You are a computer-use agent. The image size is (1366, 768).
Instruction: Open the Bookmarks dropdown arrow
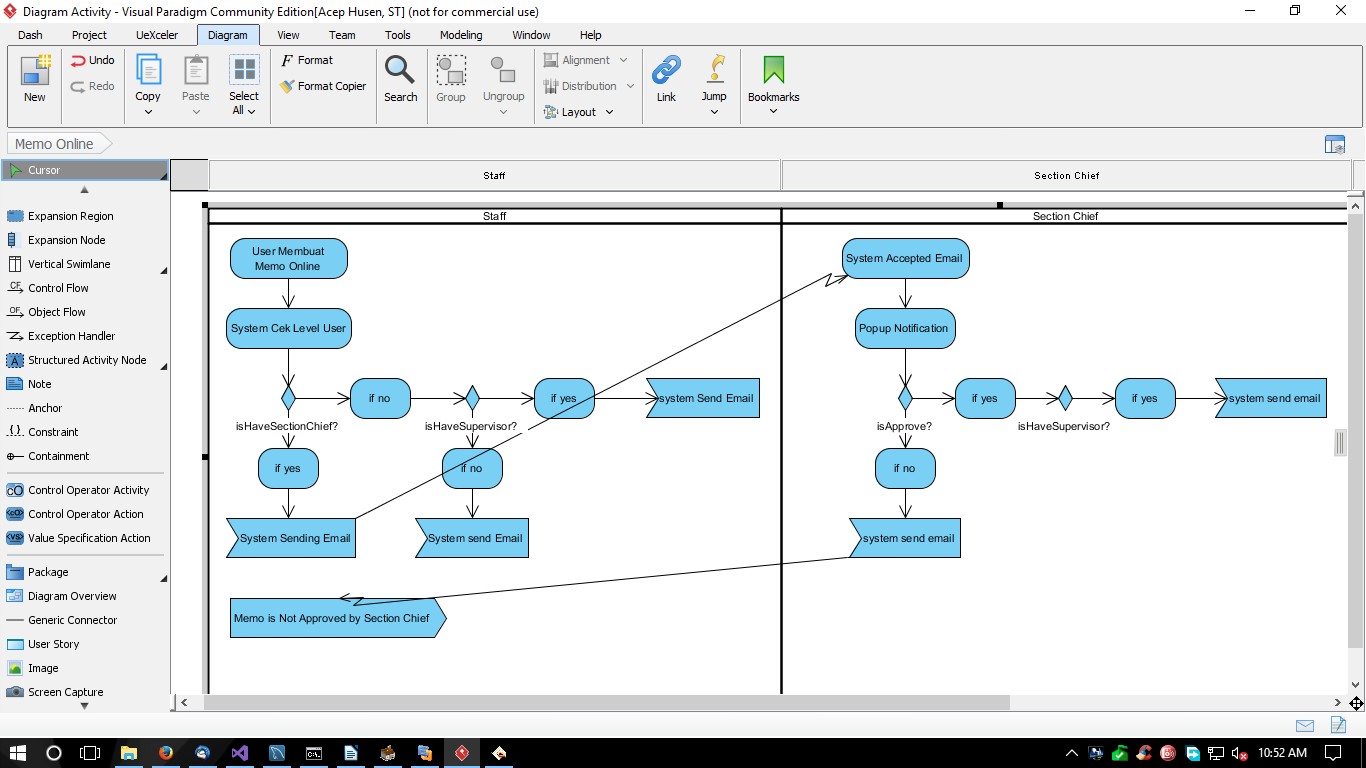[773, 111]
